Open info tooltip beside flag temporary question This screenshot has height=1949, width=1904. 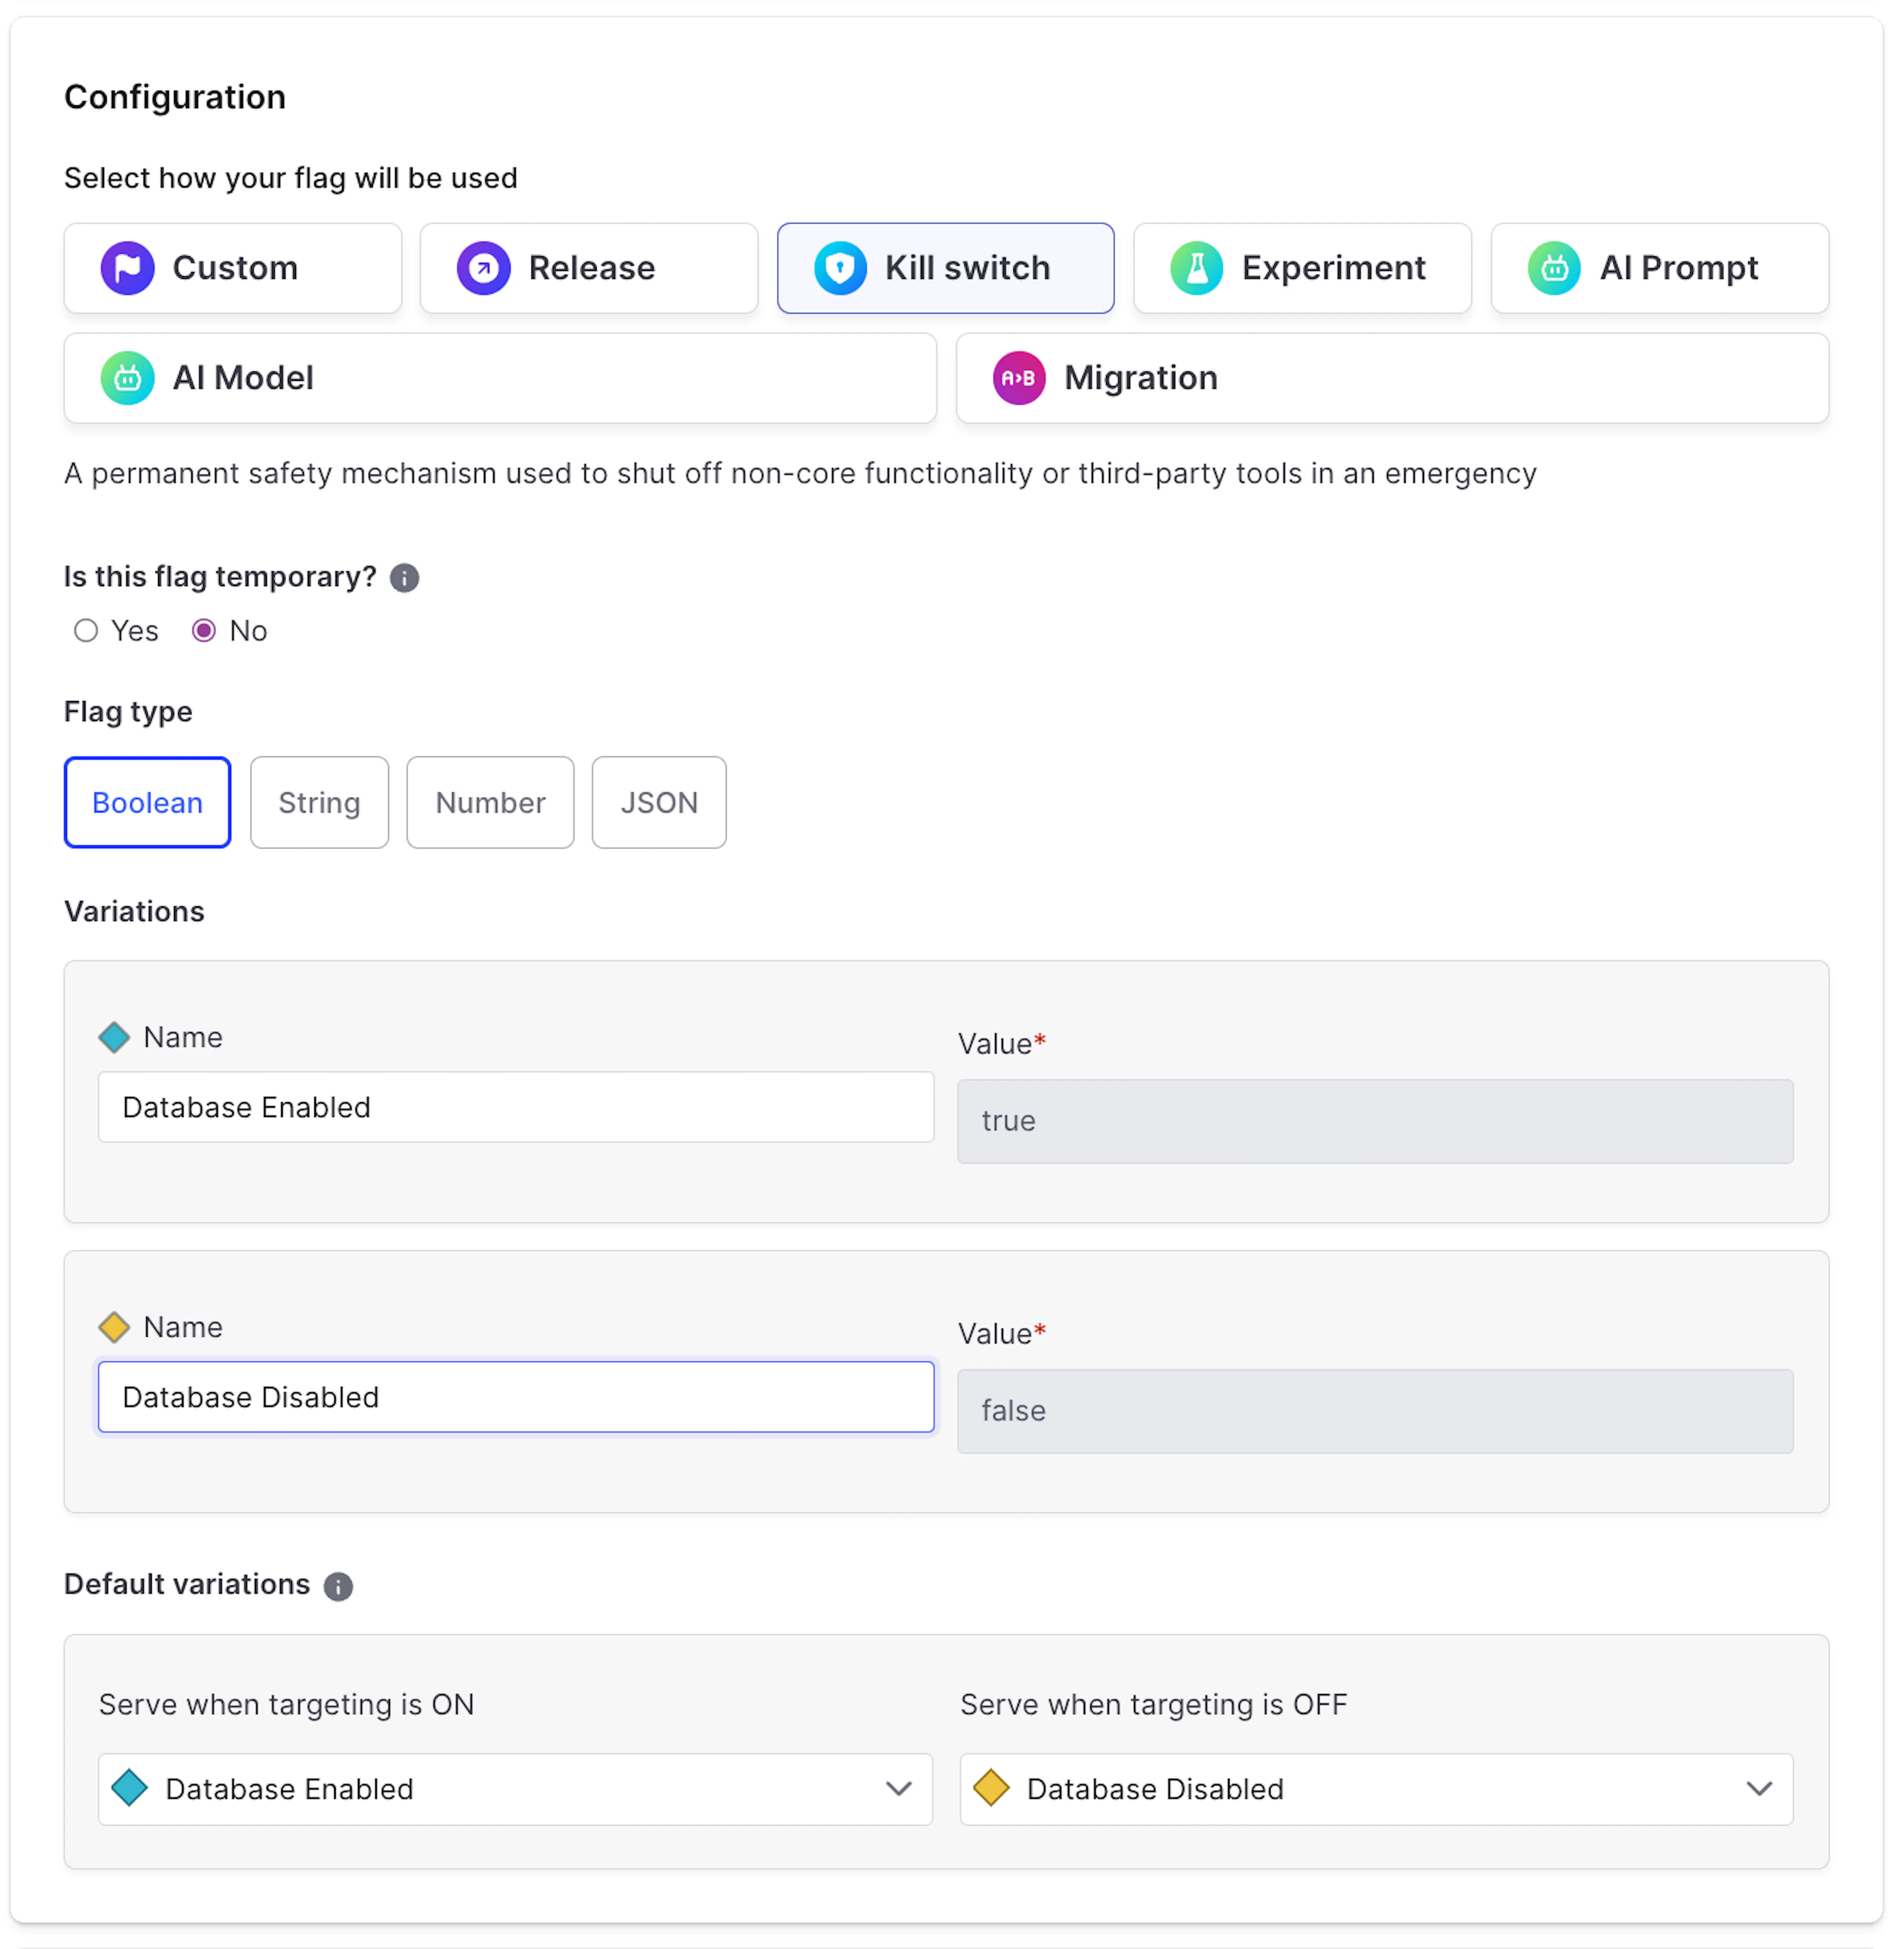pyautogui.click(x=404, y=578)
